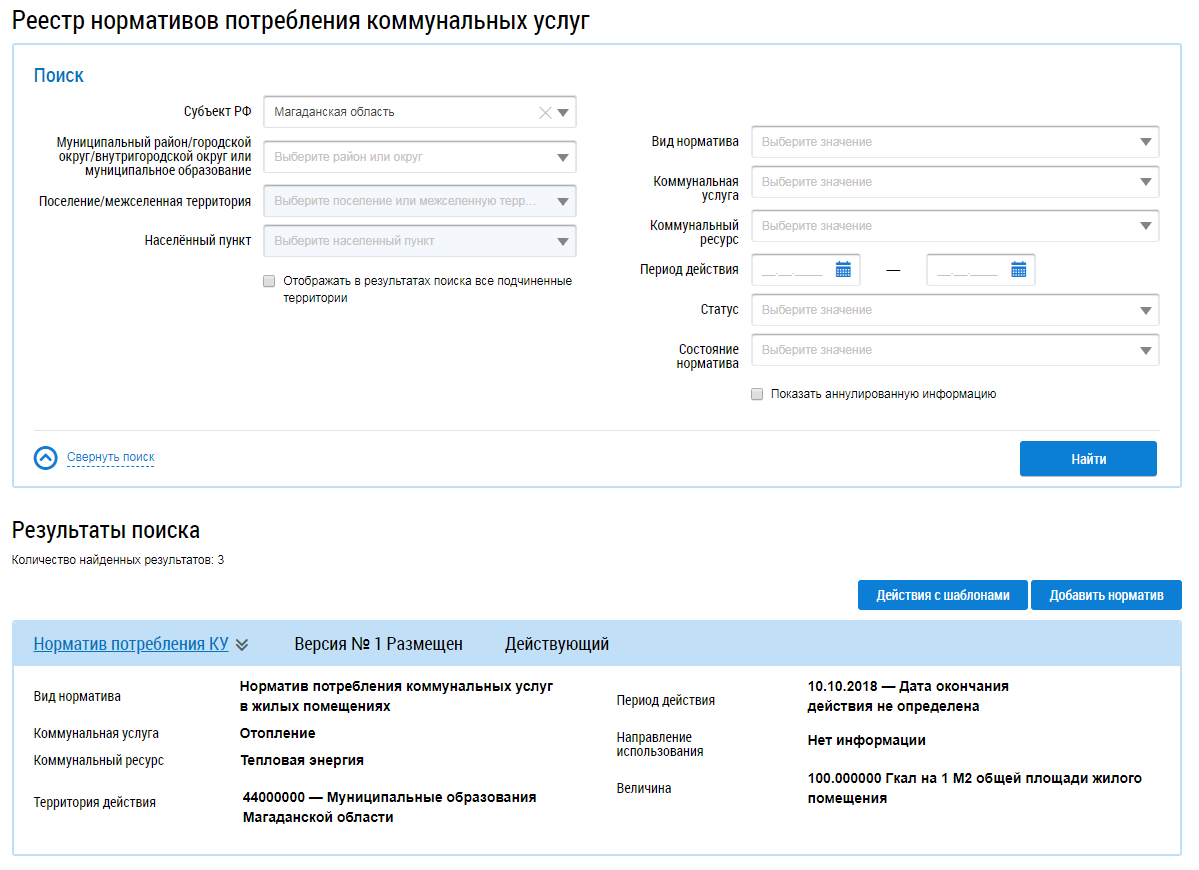Clear the Магаданская область selection with X icon

(x=545, y=113)
